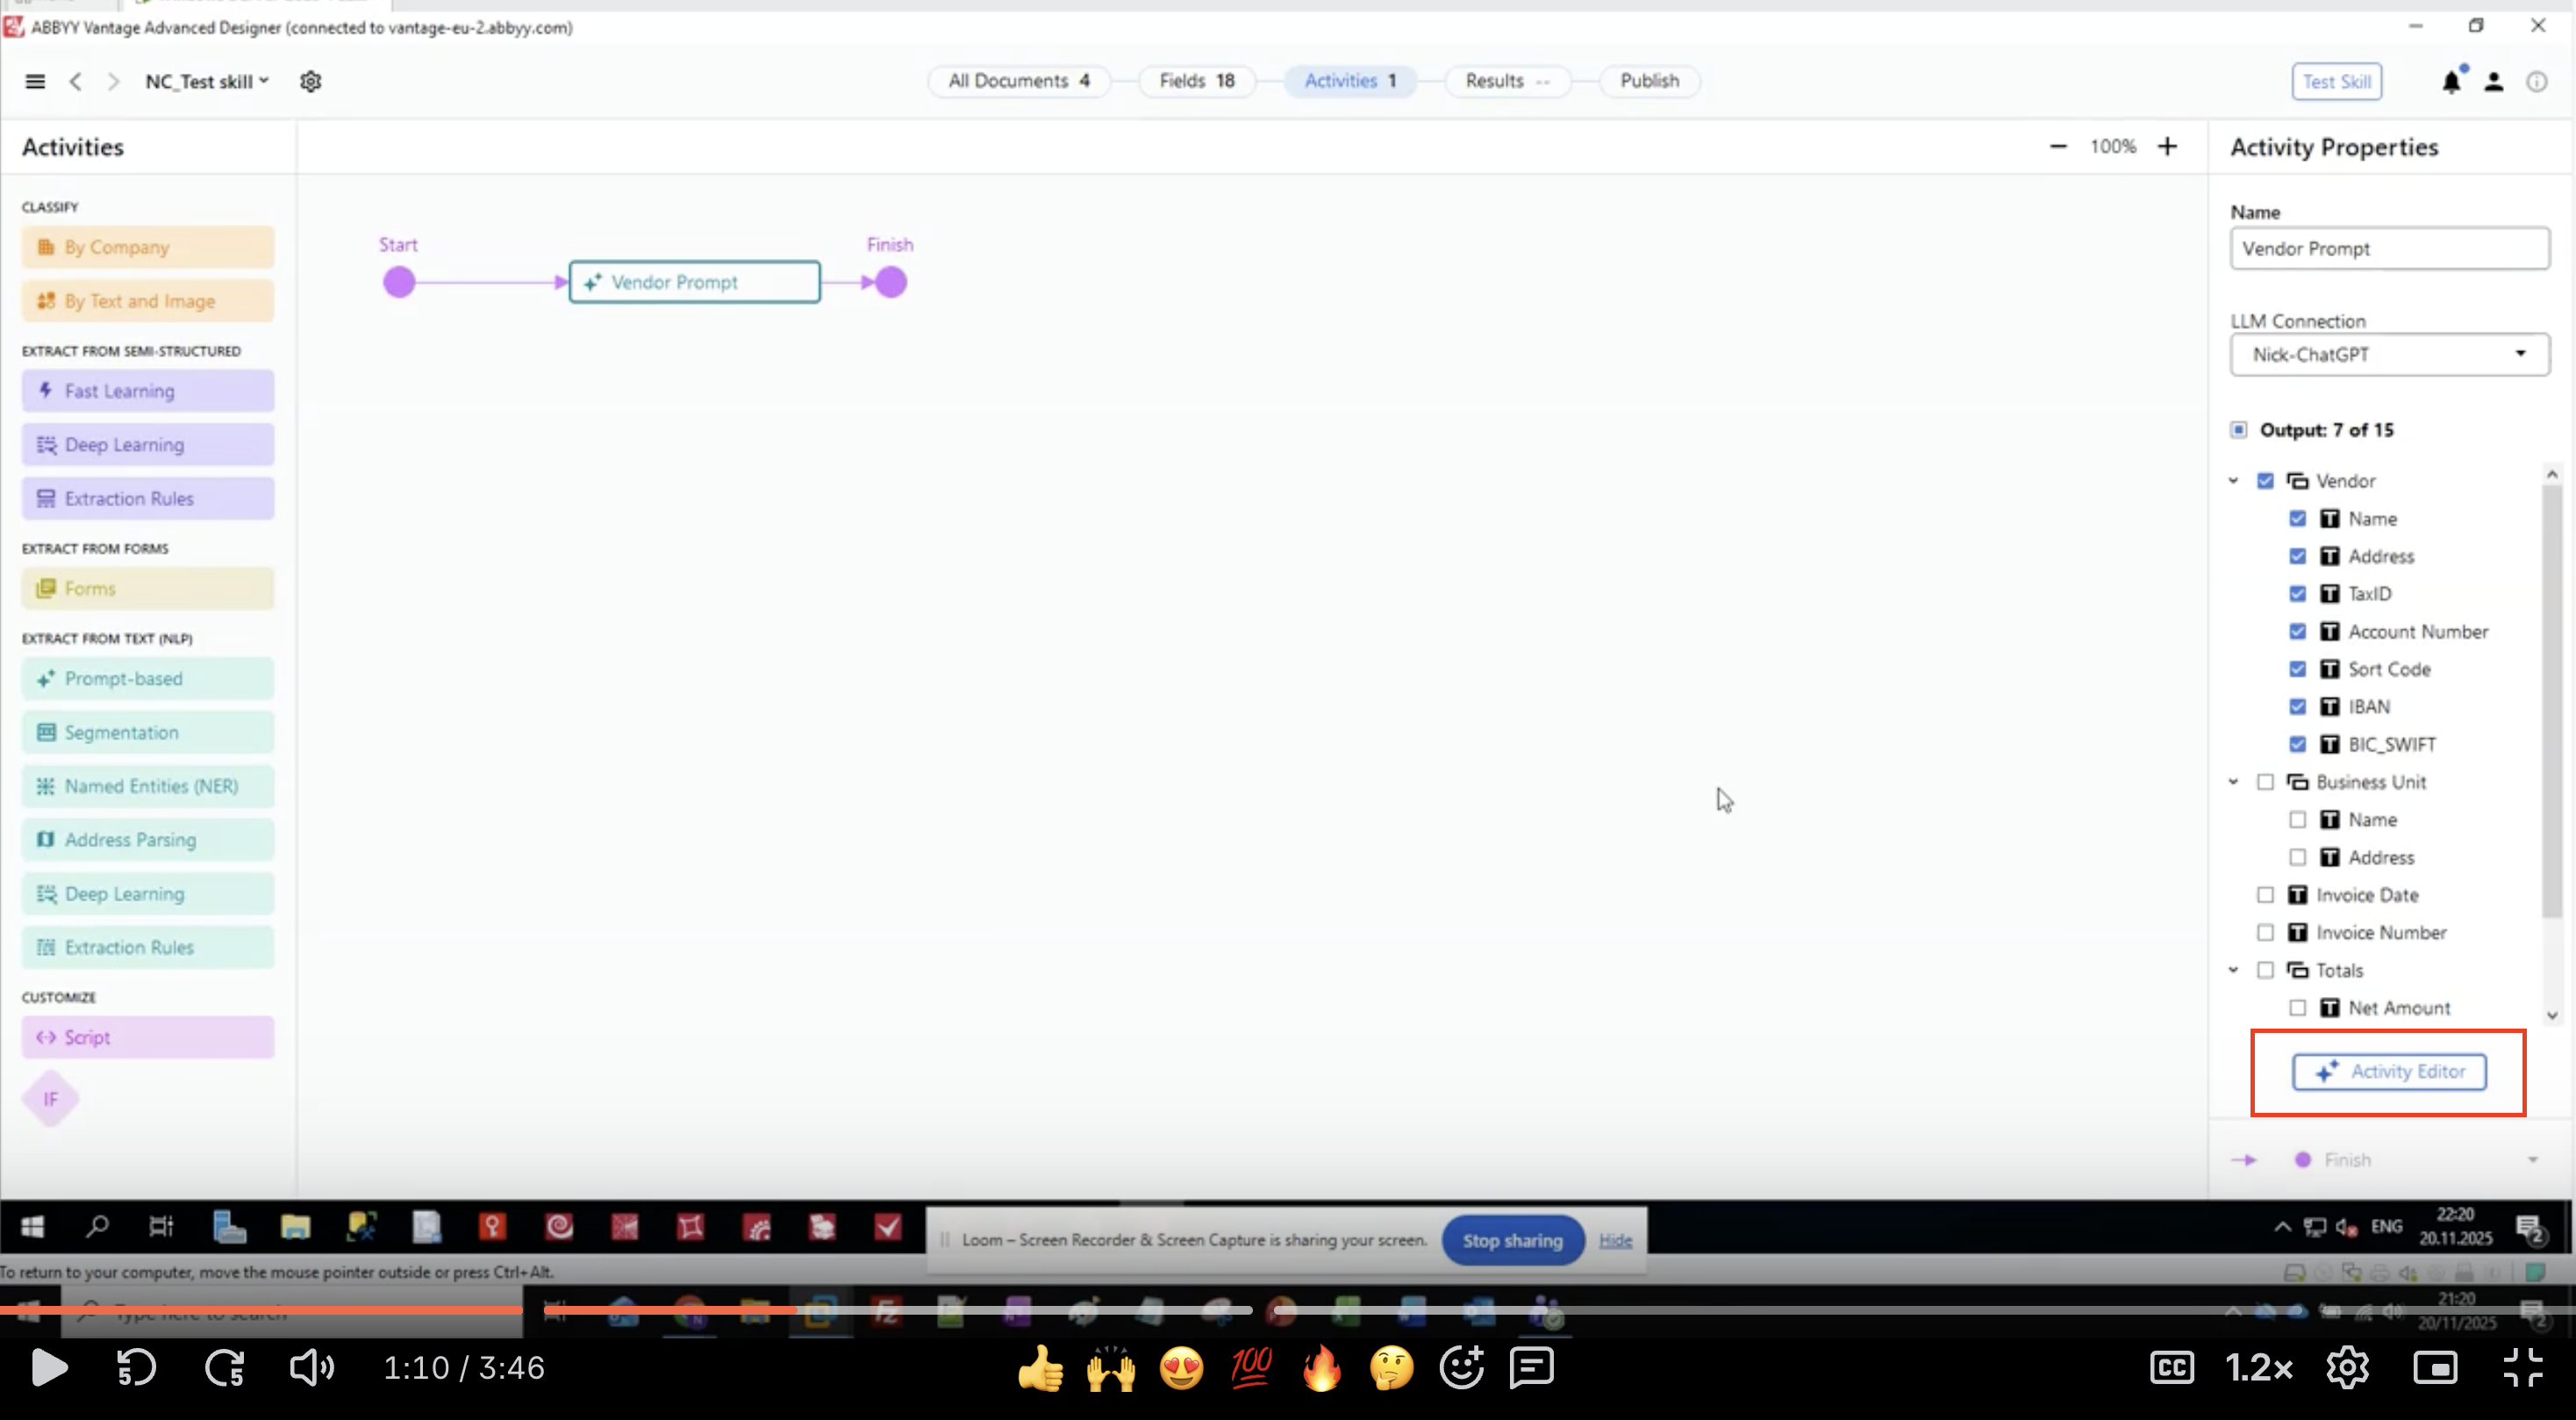Select the Fast Learning activity
Viewport: 2576px width, 1420px height.
click(148, 391)
